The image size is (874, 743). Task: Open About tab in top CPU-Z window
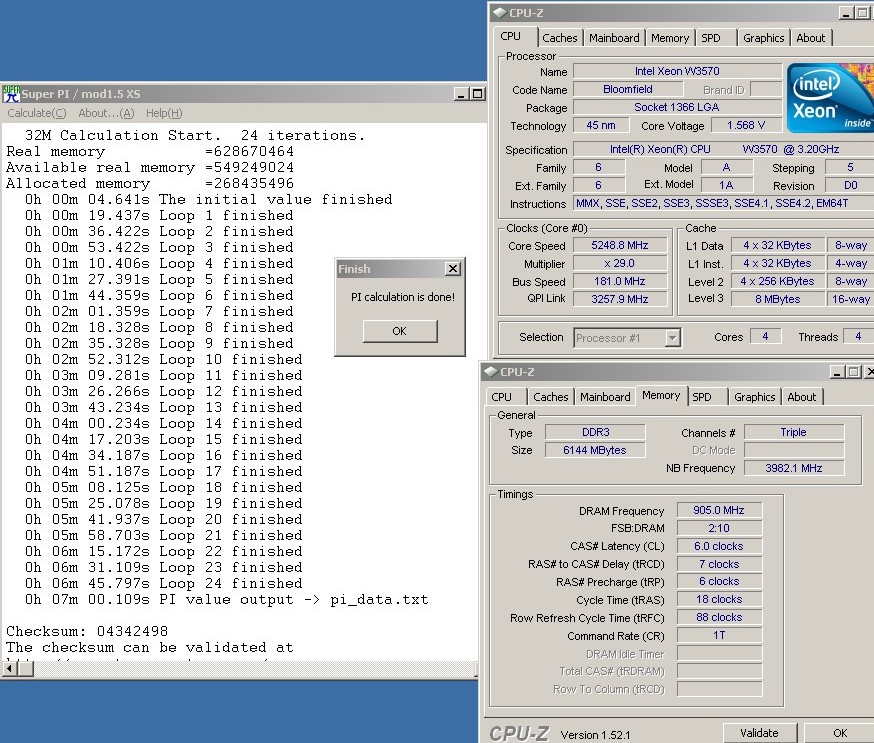pos(810,38)
